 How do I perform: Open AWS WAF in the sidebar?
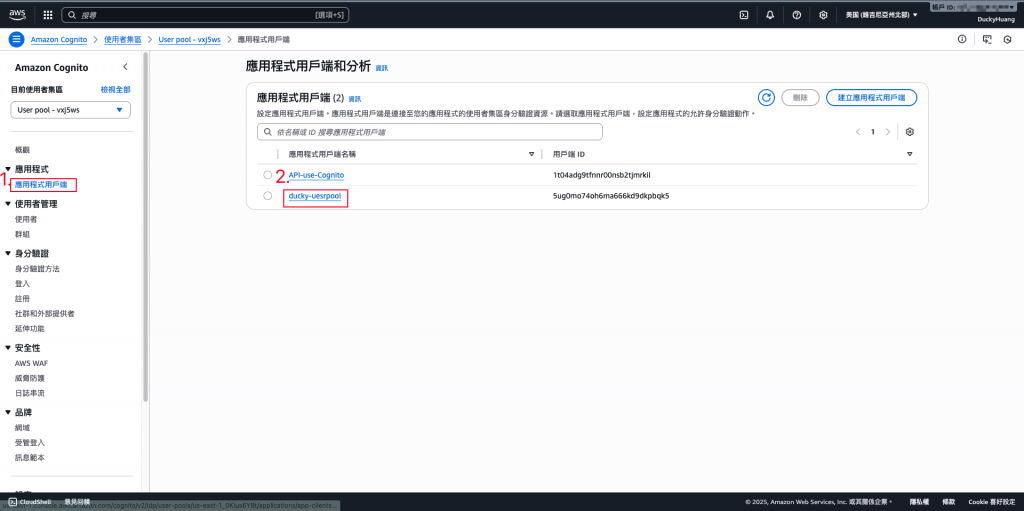pyautogui.click(x=31, y=363)
